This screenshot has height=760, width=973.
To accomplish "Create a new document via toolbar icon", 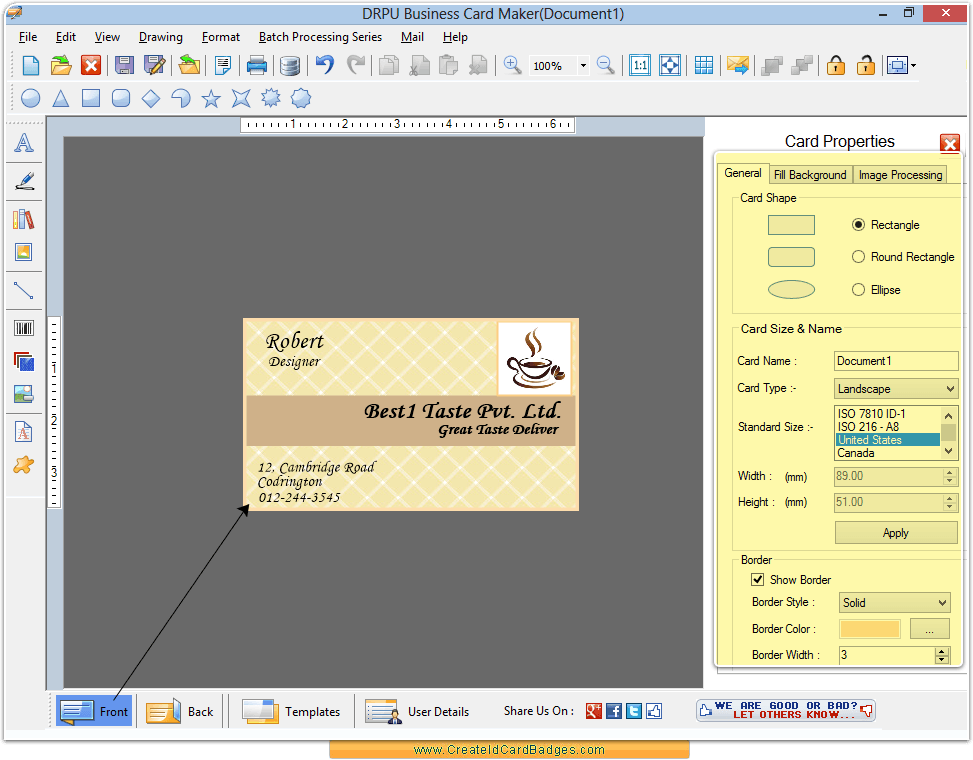I will [30, 65].
